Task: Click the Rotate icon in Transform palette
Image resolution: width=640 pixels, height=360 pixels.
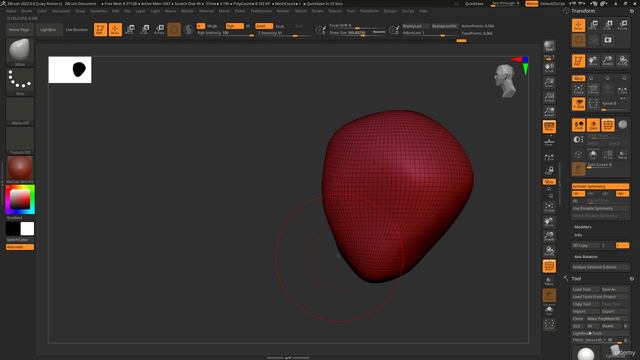Action: 622,25
